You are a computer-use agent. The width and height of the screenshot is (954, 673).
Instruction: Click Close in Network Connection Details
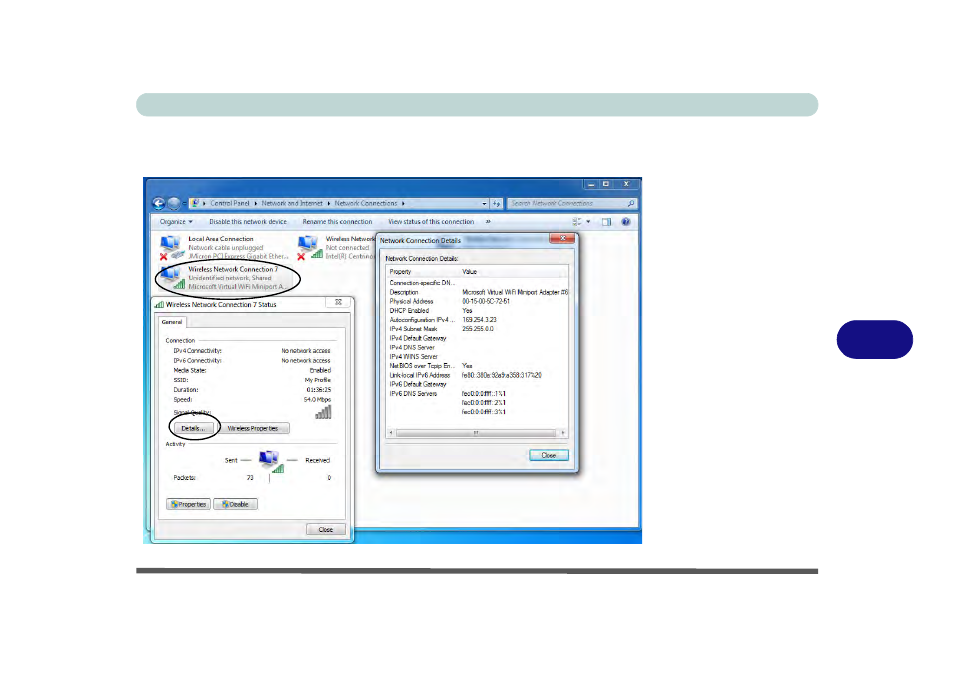click(x=549, y=455)
